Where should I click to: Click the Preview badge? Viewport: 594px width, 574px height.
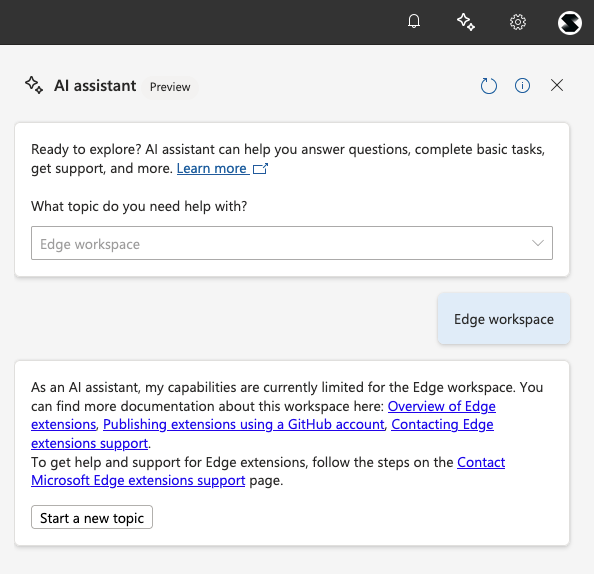[x=170, y=87]
